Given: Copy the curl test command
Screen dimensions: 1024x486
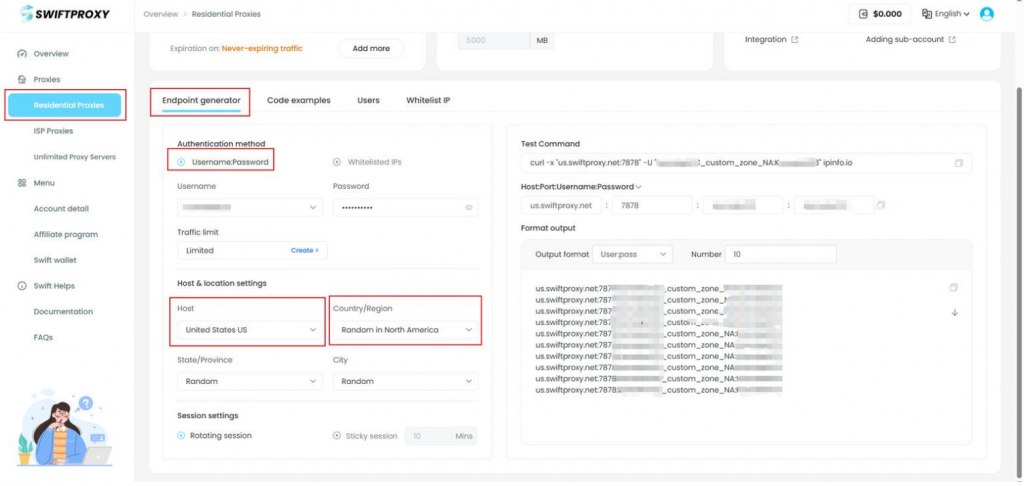Looking at the screenshot, I should coord(958,163).
